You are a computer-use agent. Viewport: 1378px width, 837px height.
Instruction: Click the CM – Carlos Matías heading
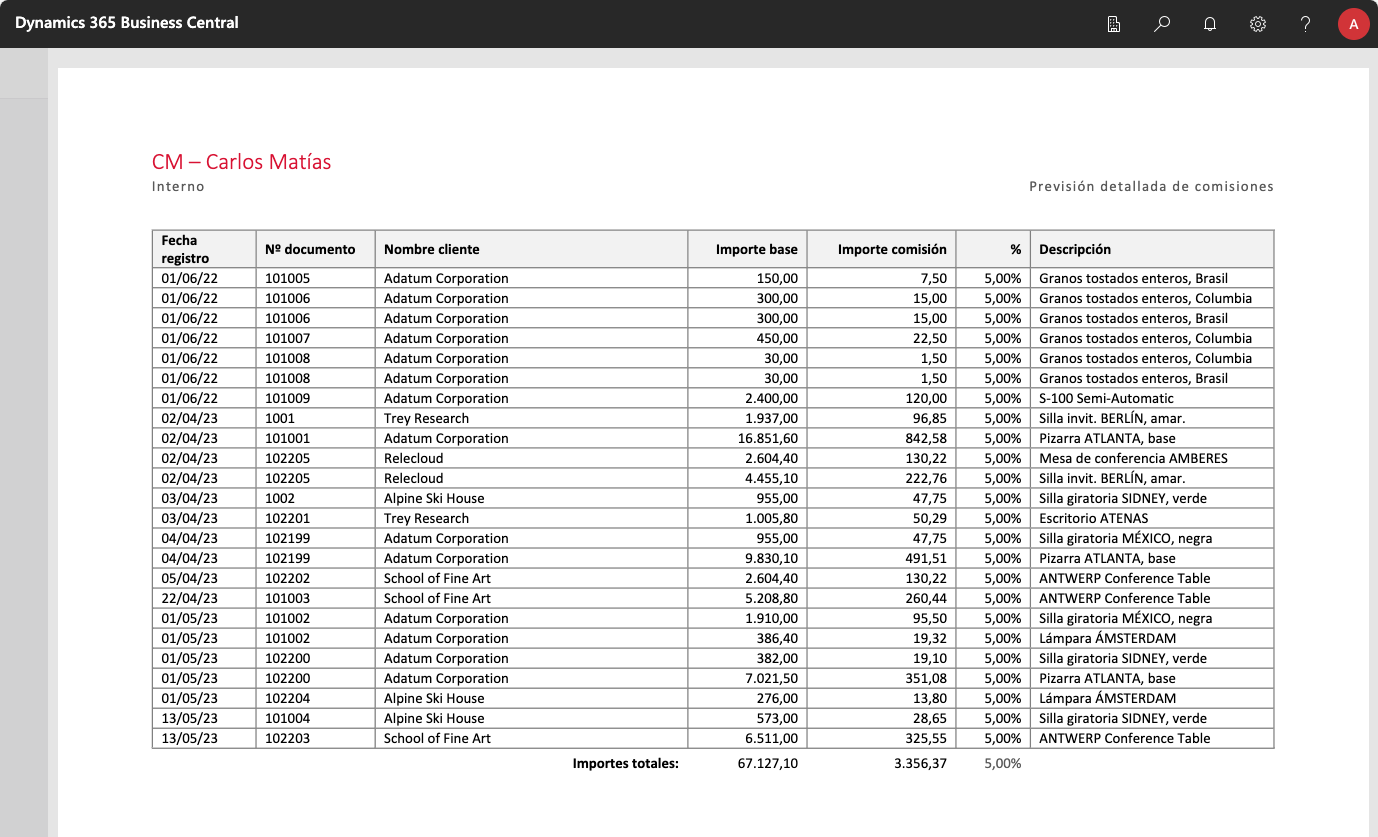(x=241, y=161)
